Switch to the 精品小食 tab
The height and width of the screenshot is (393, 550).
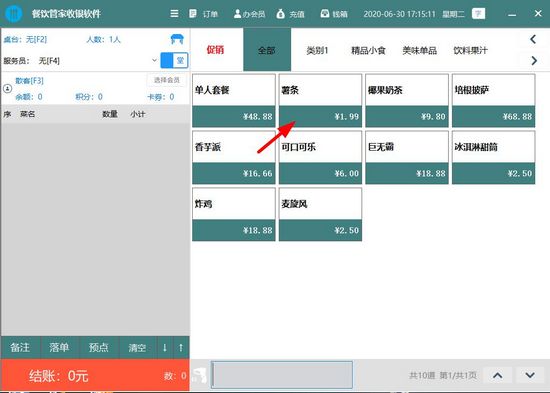(x=368, y=50)
